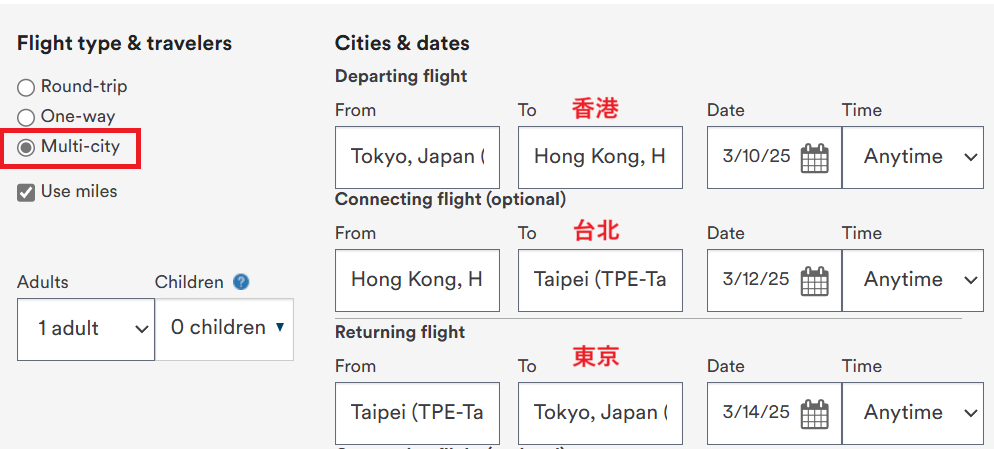Click returning From field Taipei
The width and height of the screenshot is (994, 449).
[417, 413]
